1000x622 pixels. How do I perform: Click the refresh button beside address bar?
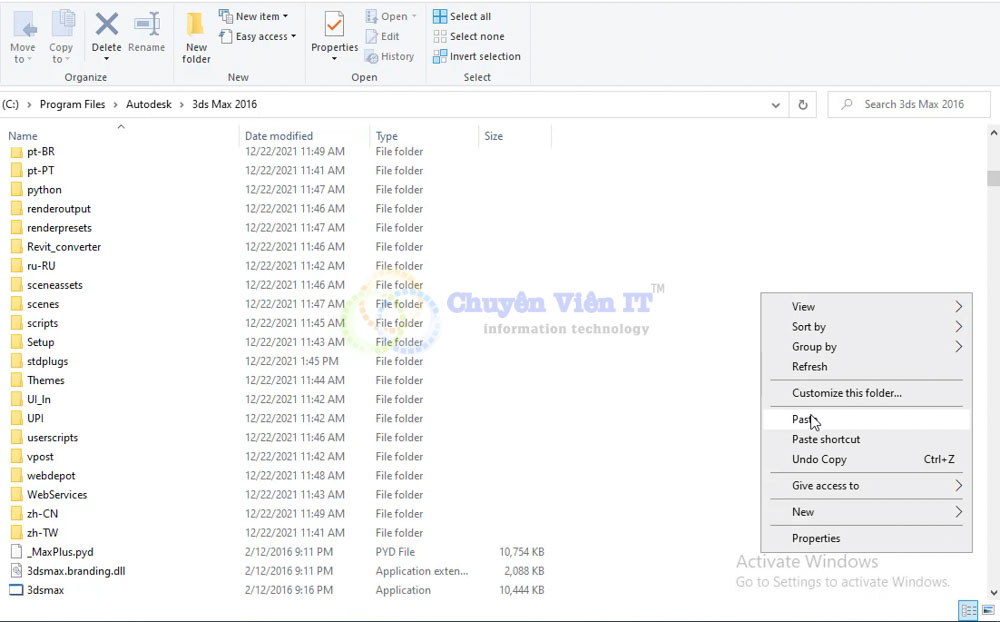tap(802, 104)
